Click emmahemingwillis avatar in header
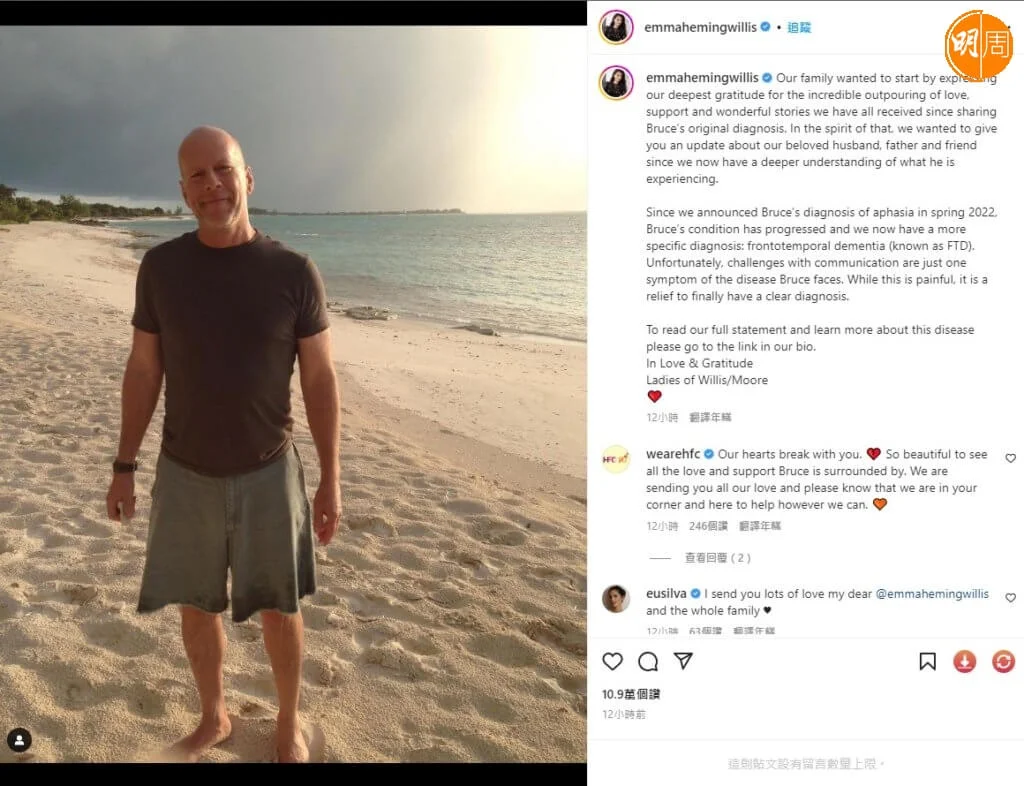This screenshot has width=1024, height=786. pos(616,27)
